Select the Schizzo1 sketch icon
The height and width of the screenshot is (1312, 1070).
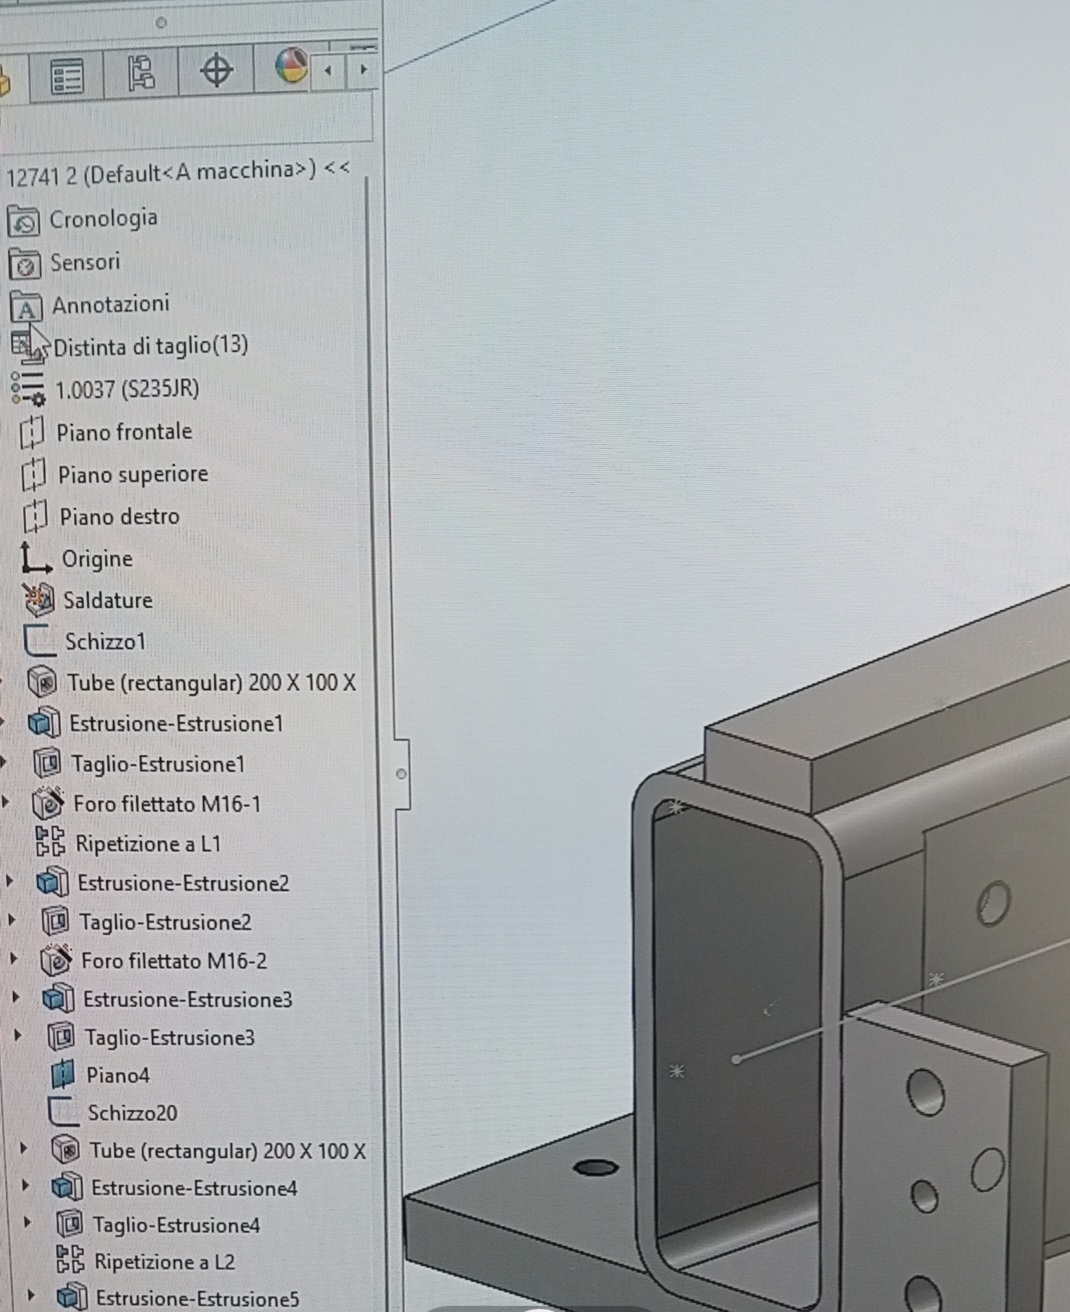pyautogui.click(x=40, y=641)
